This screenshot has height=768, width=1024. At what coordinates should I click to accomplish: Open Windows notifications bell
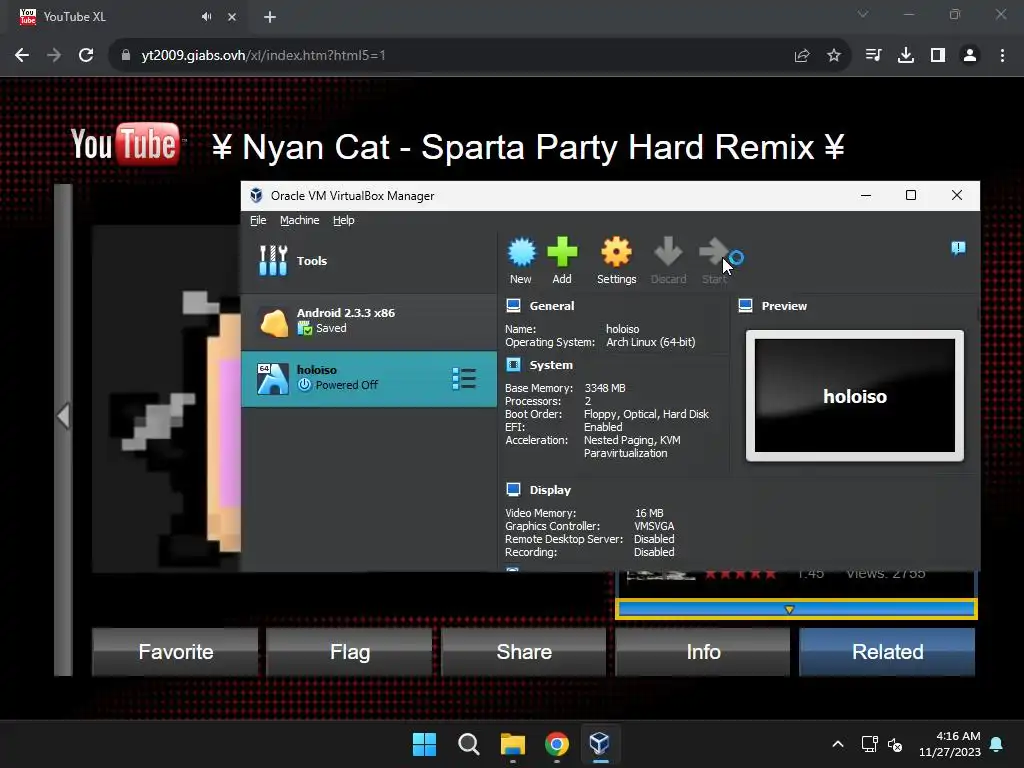click(997, 744)
